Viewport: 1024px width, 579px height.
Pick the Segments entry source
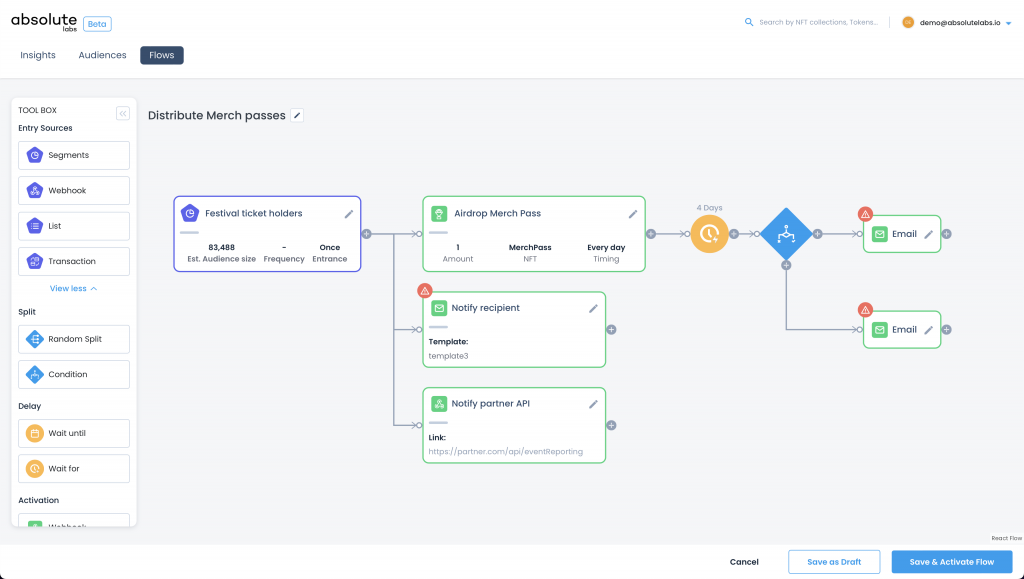click(x=74, y=155)
